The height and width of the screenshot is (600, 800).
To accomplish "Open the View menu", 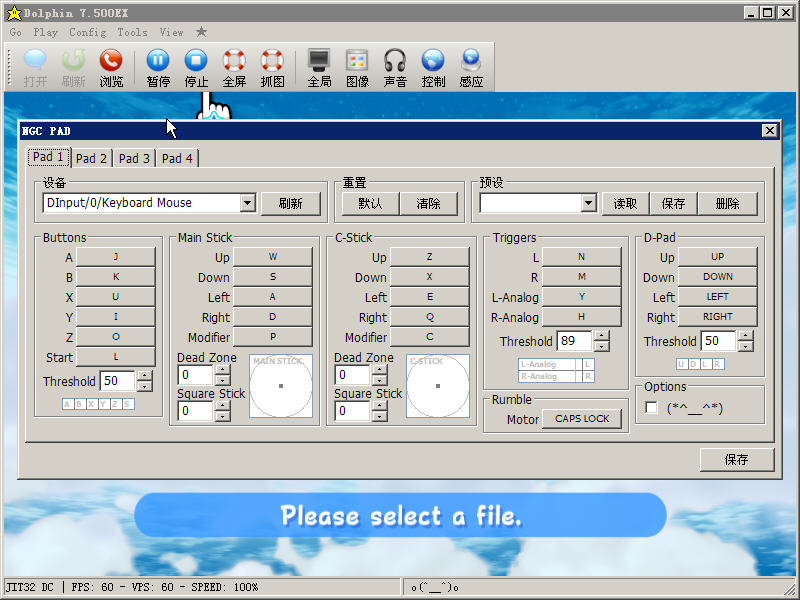I will click(x=171, y=32).
